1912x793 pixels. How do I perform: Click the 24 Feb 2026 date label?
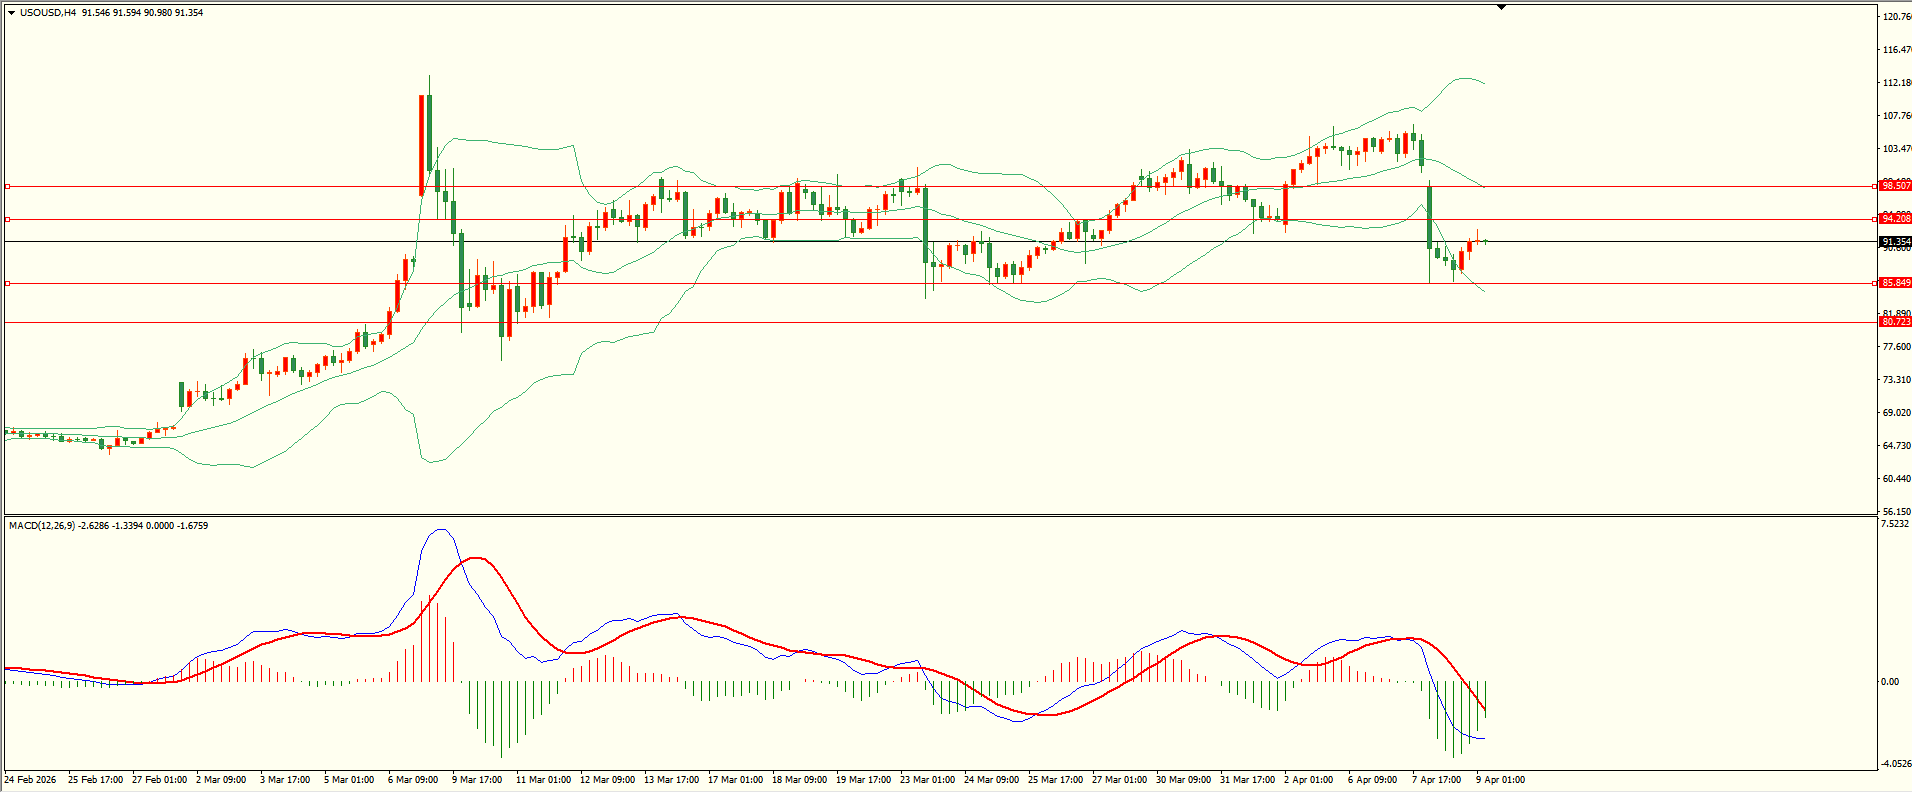click(x=31, y=780)
